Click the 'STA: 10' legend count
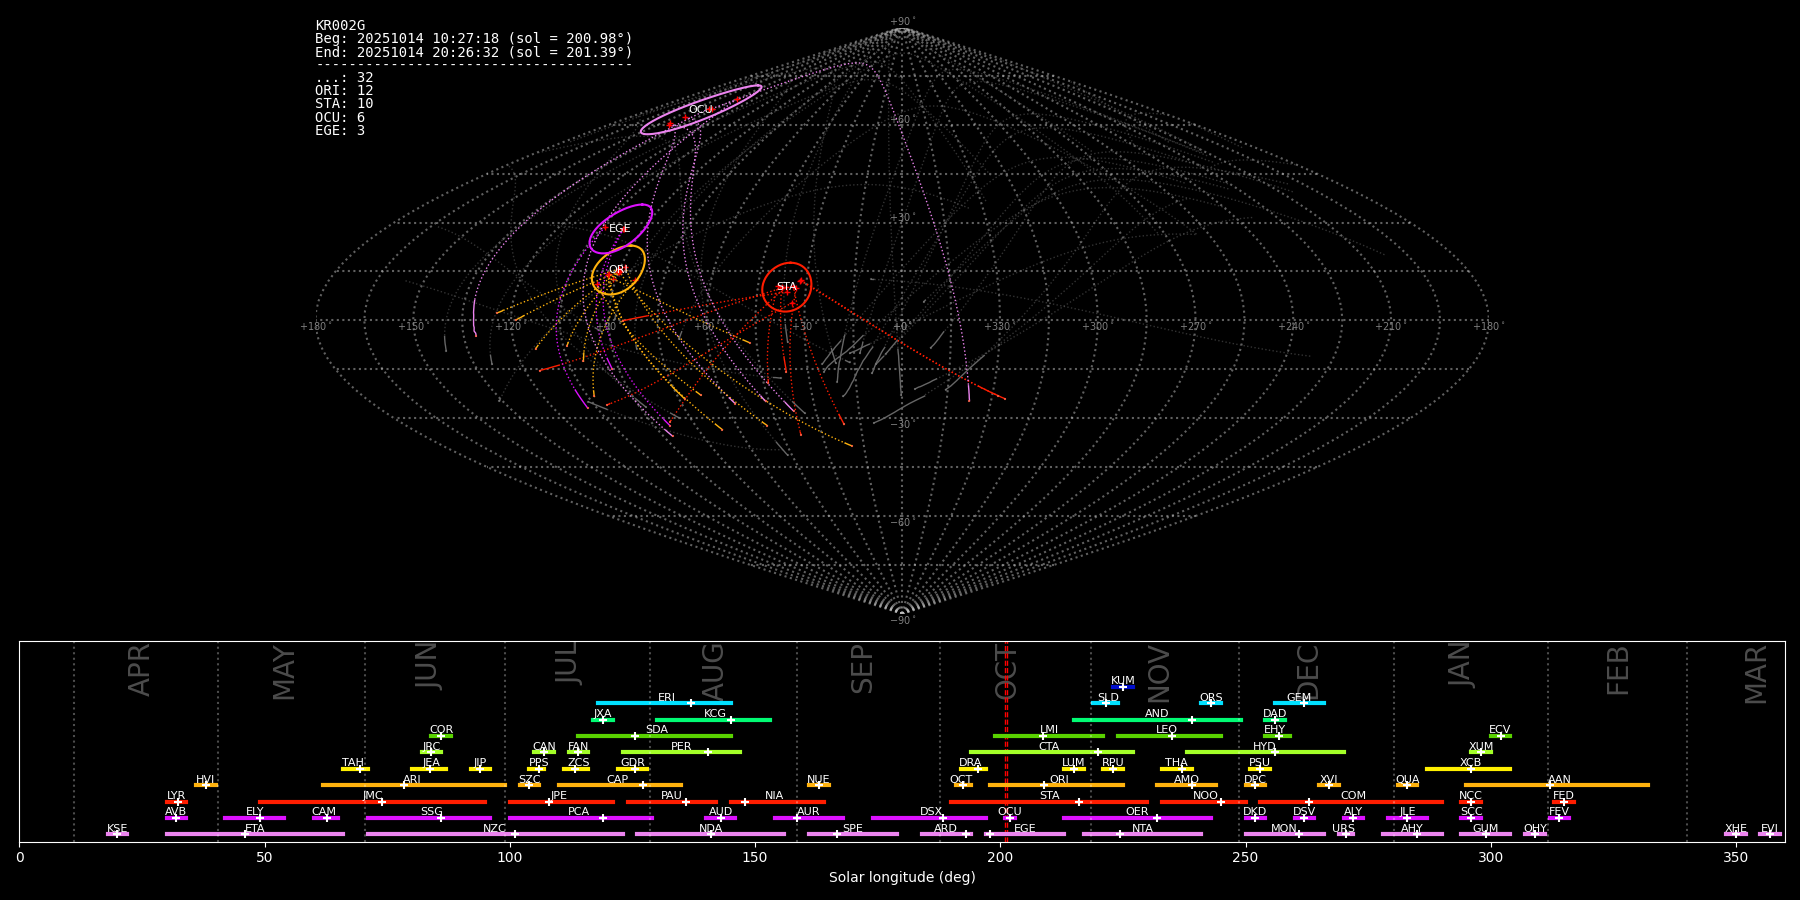 (344, 104)
